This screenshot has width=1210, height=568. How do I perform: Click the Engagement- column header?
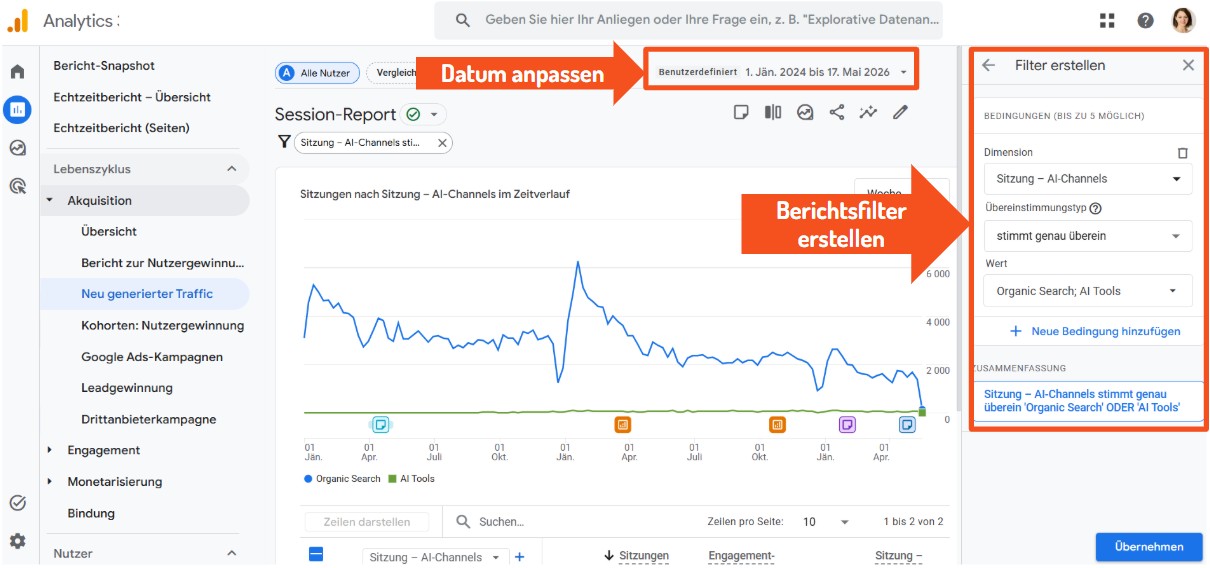(x=742, y=556)
